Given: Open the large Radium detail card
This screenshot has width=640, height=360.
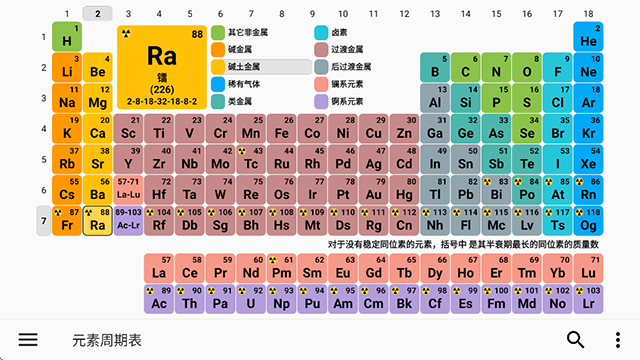Looking at the screenshot, I should pyautogui.click(x=162, y=67).
